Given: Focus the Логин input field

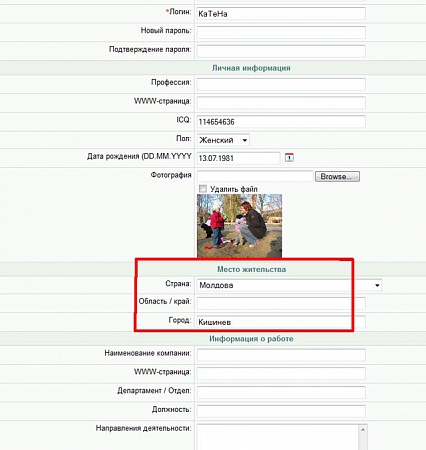Looking at the screenshot, I should [281, 14].
